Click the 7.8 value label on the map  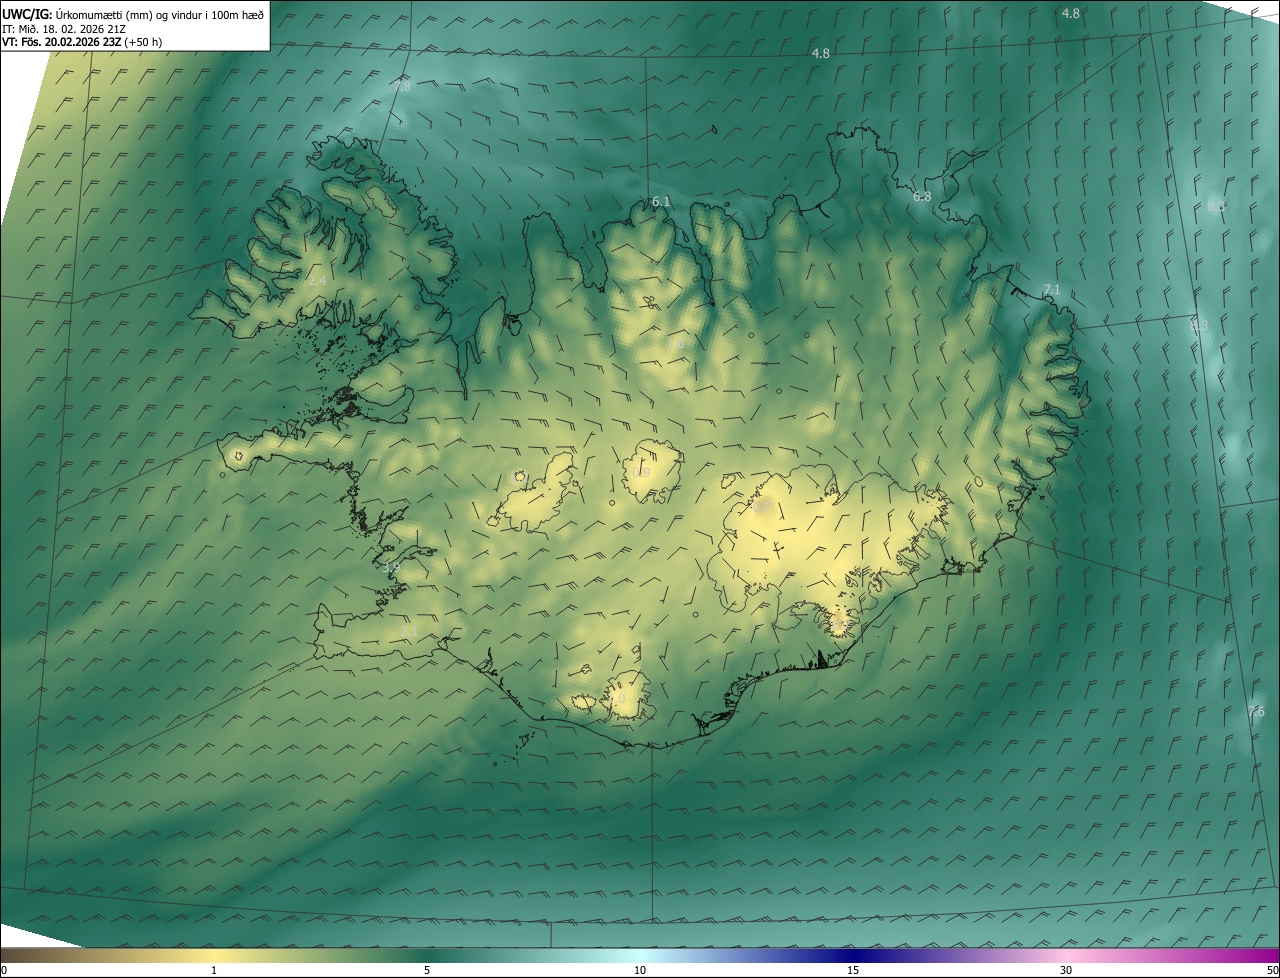[x=403, y=87]
